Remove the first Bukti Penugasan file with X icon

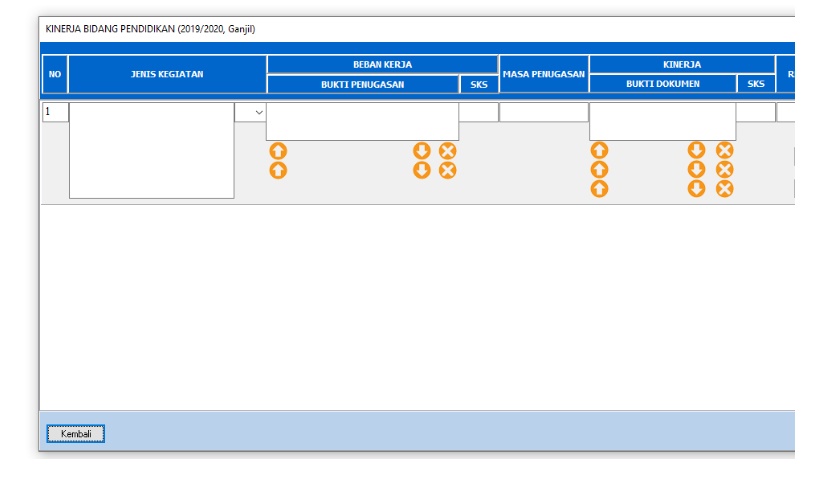click(x=448, y=151)
